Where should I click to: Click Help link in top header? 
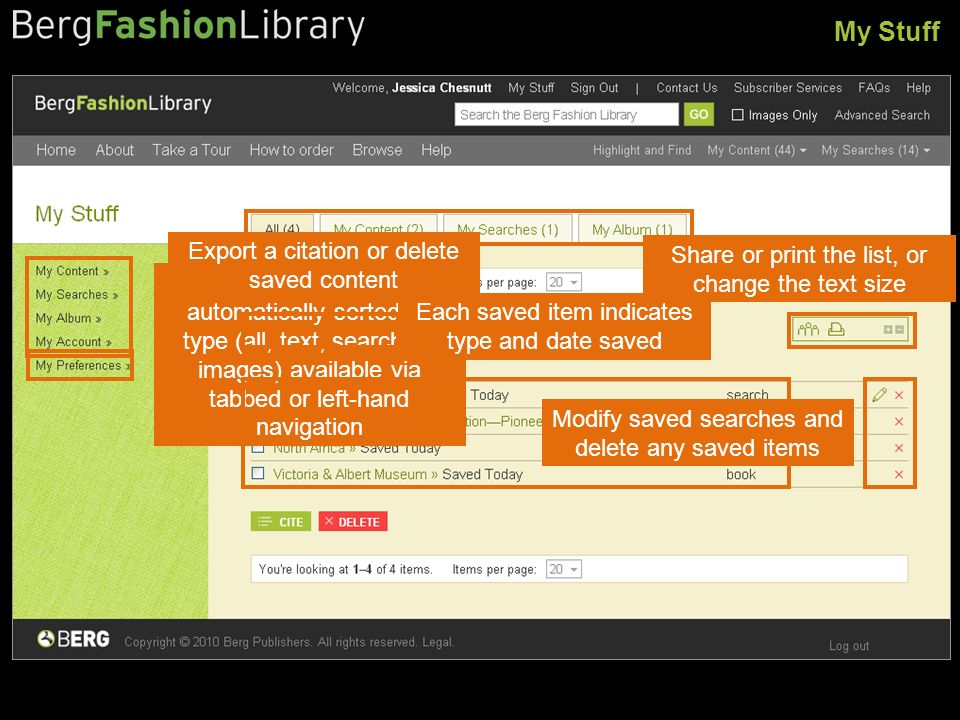[x=918, y=88]
